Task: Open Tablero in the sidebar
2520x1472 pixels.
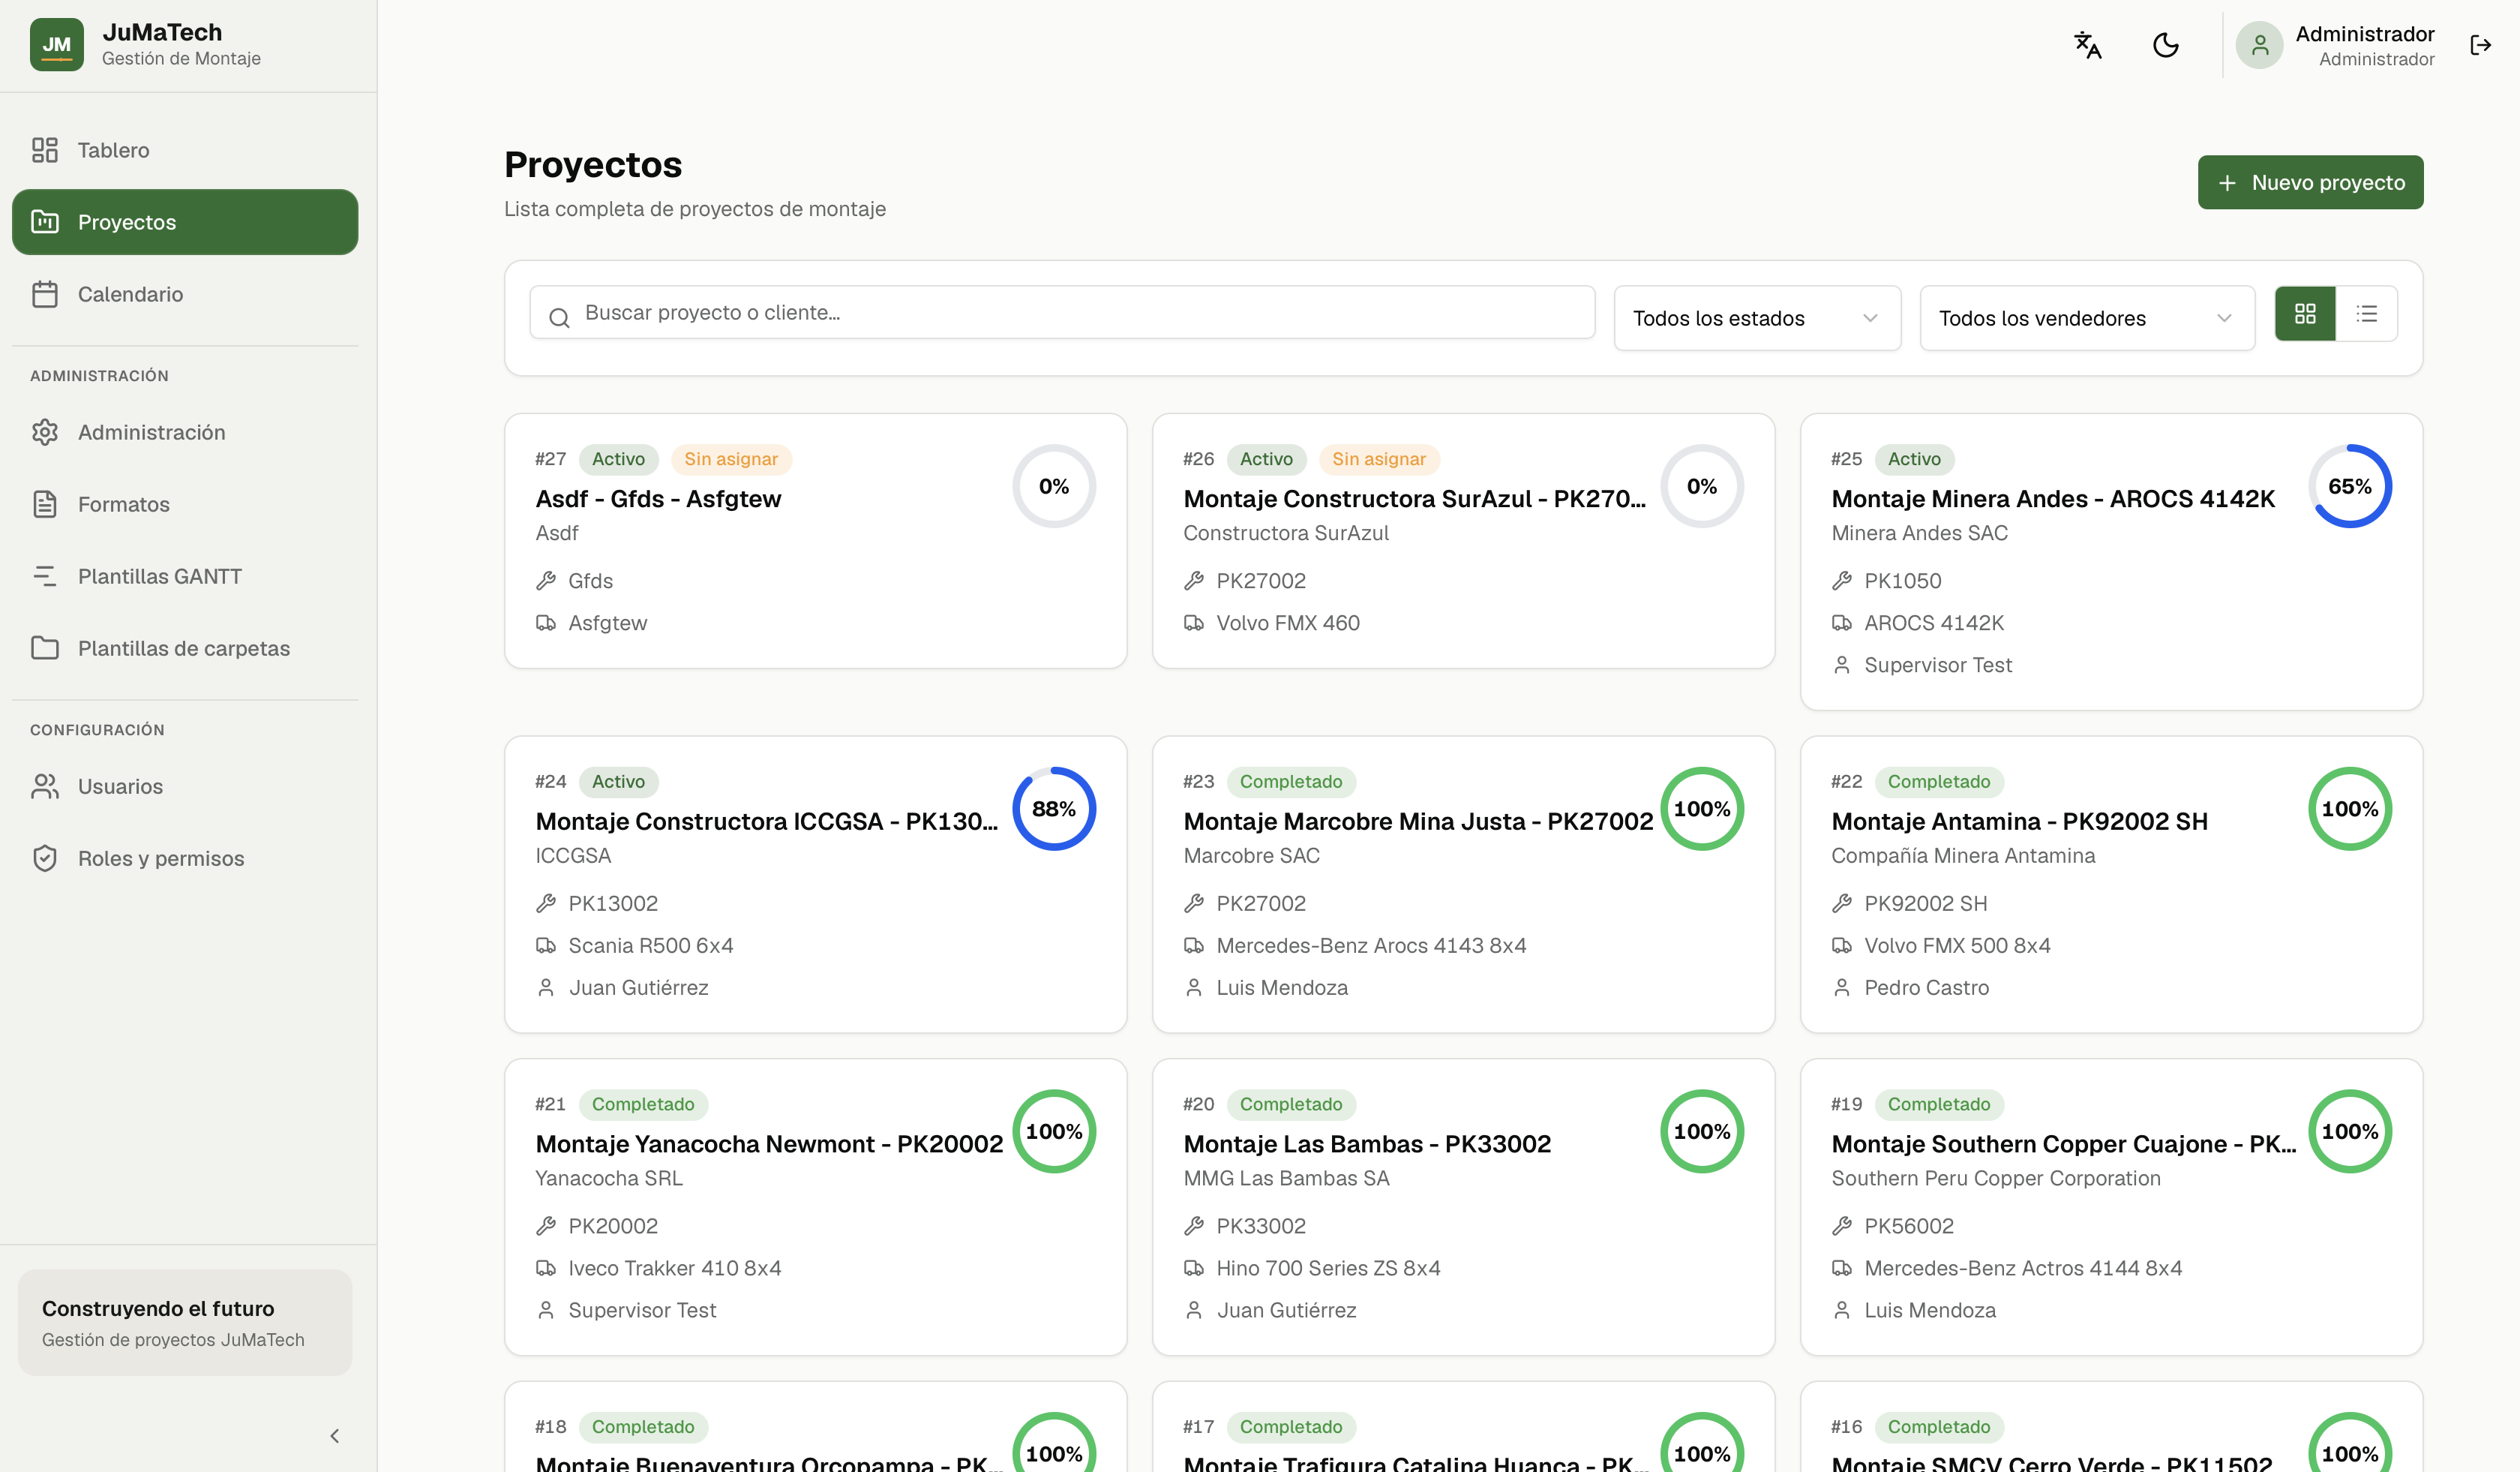Action: coord(185,150)
